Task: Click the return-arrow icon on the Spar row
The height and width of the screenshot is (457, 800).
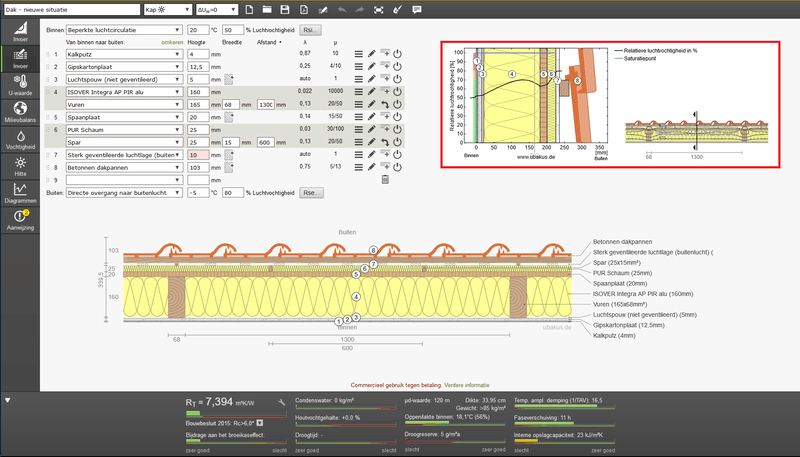Action: click(385, 142)
